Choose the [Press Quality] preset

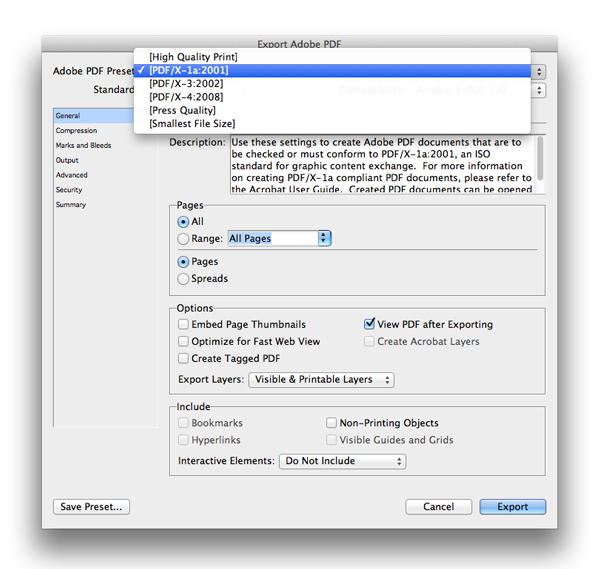pos(332,111)
